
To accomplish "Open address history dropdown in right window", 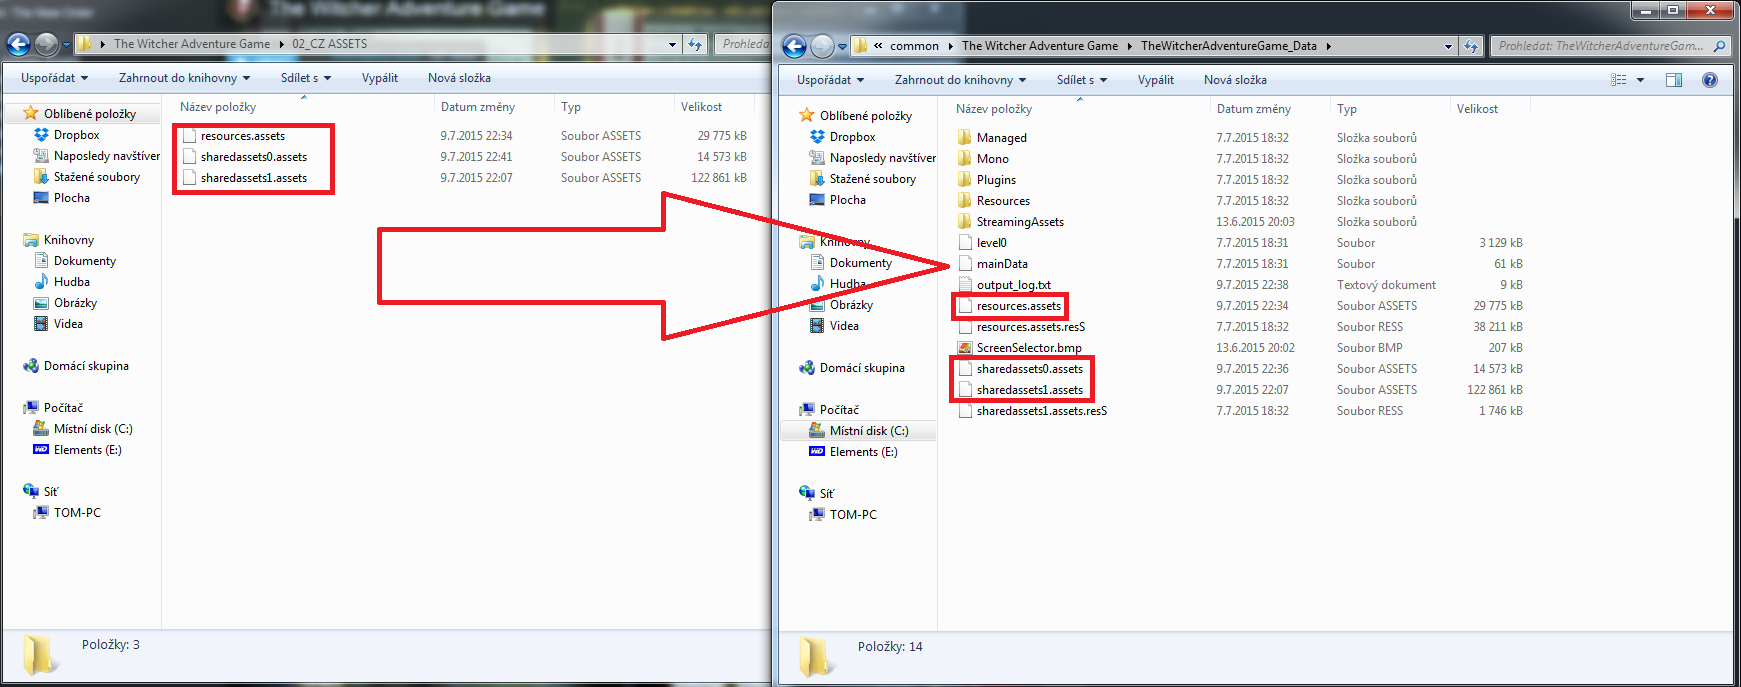I will click(1448, 46).
